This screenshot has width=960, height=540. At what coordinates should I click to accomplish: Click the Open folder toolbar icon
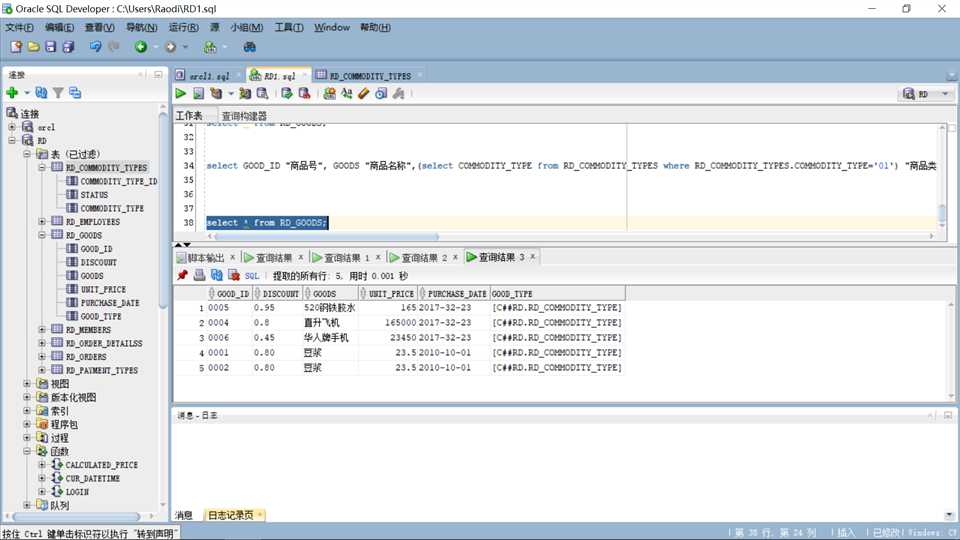(x=34, y=47)
